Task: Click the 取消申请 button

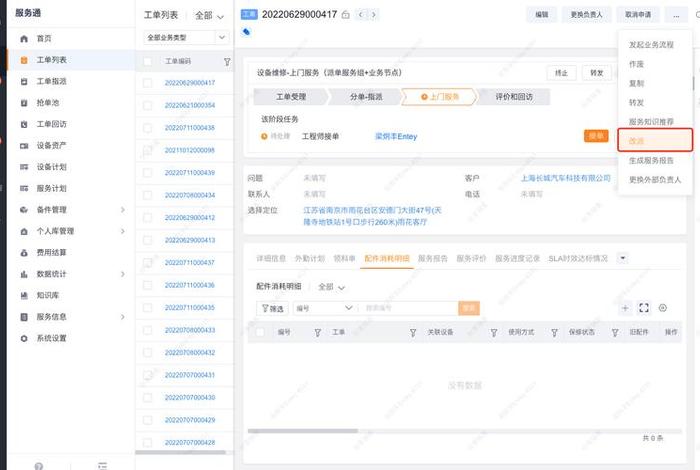Action: coord(638,15)
